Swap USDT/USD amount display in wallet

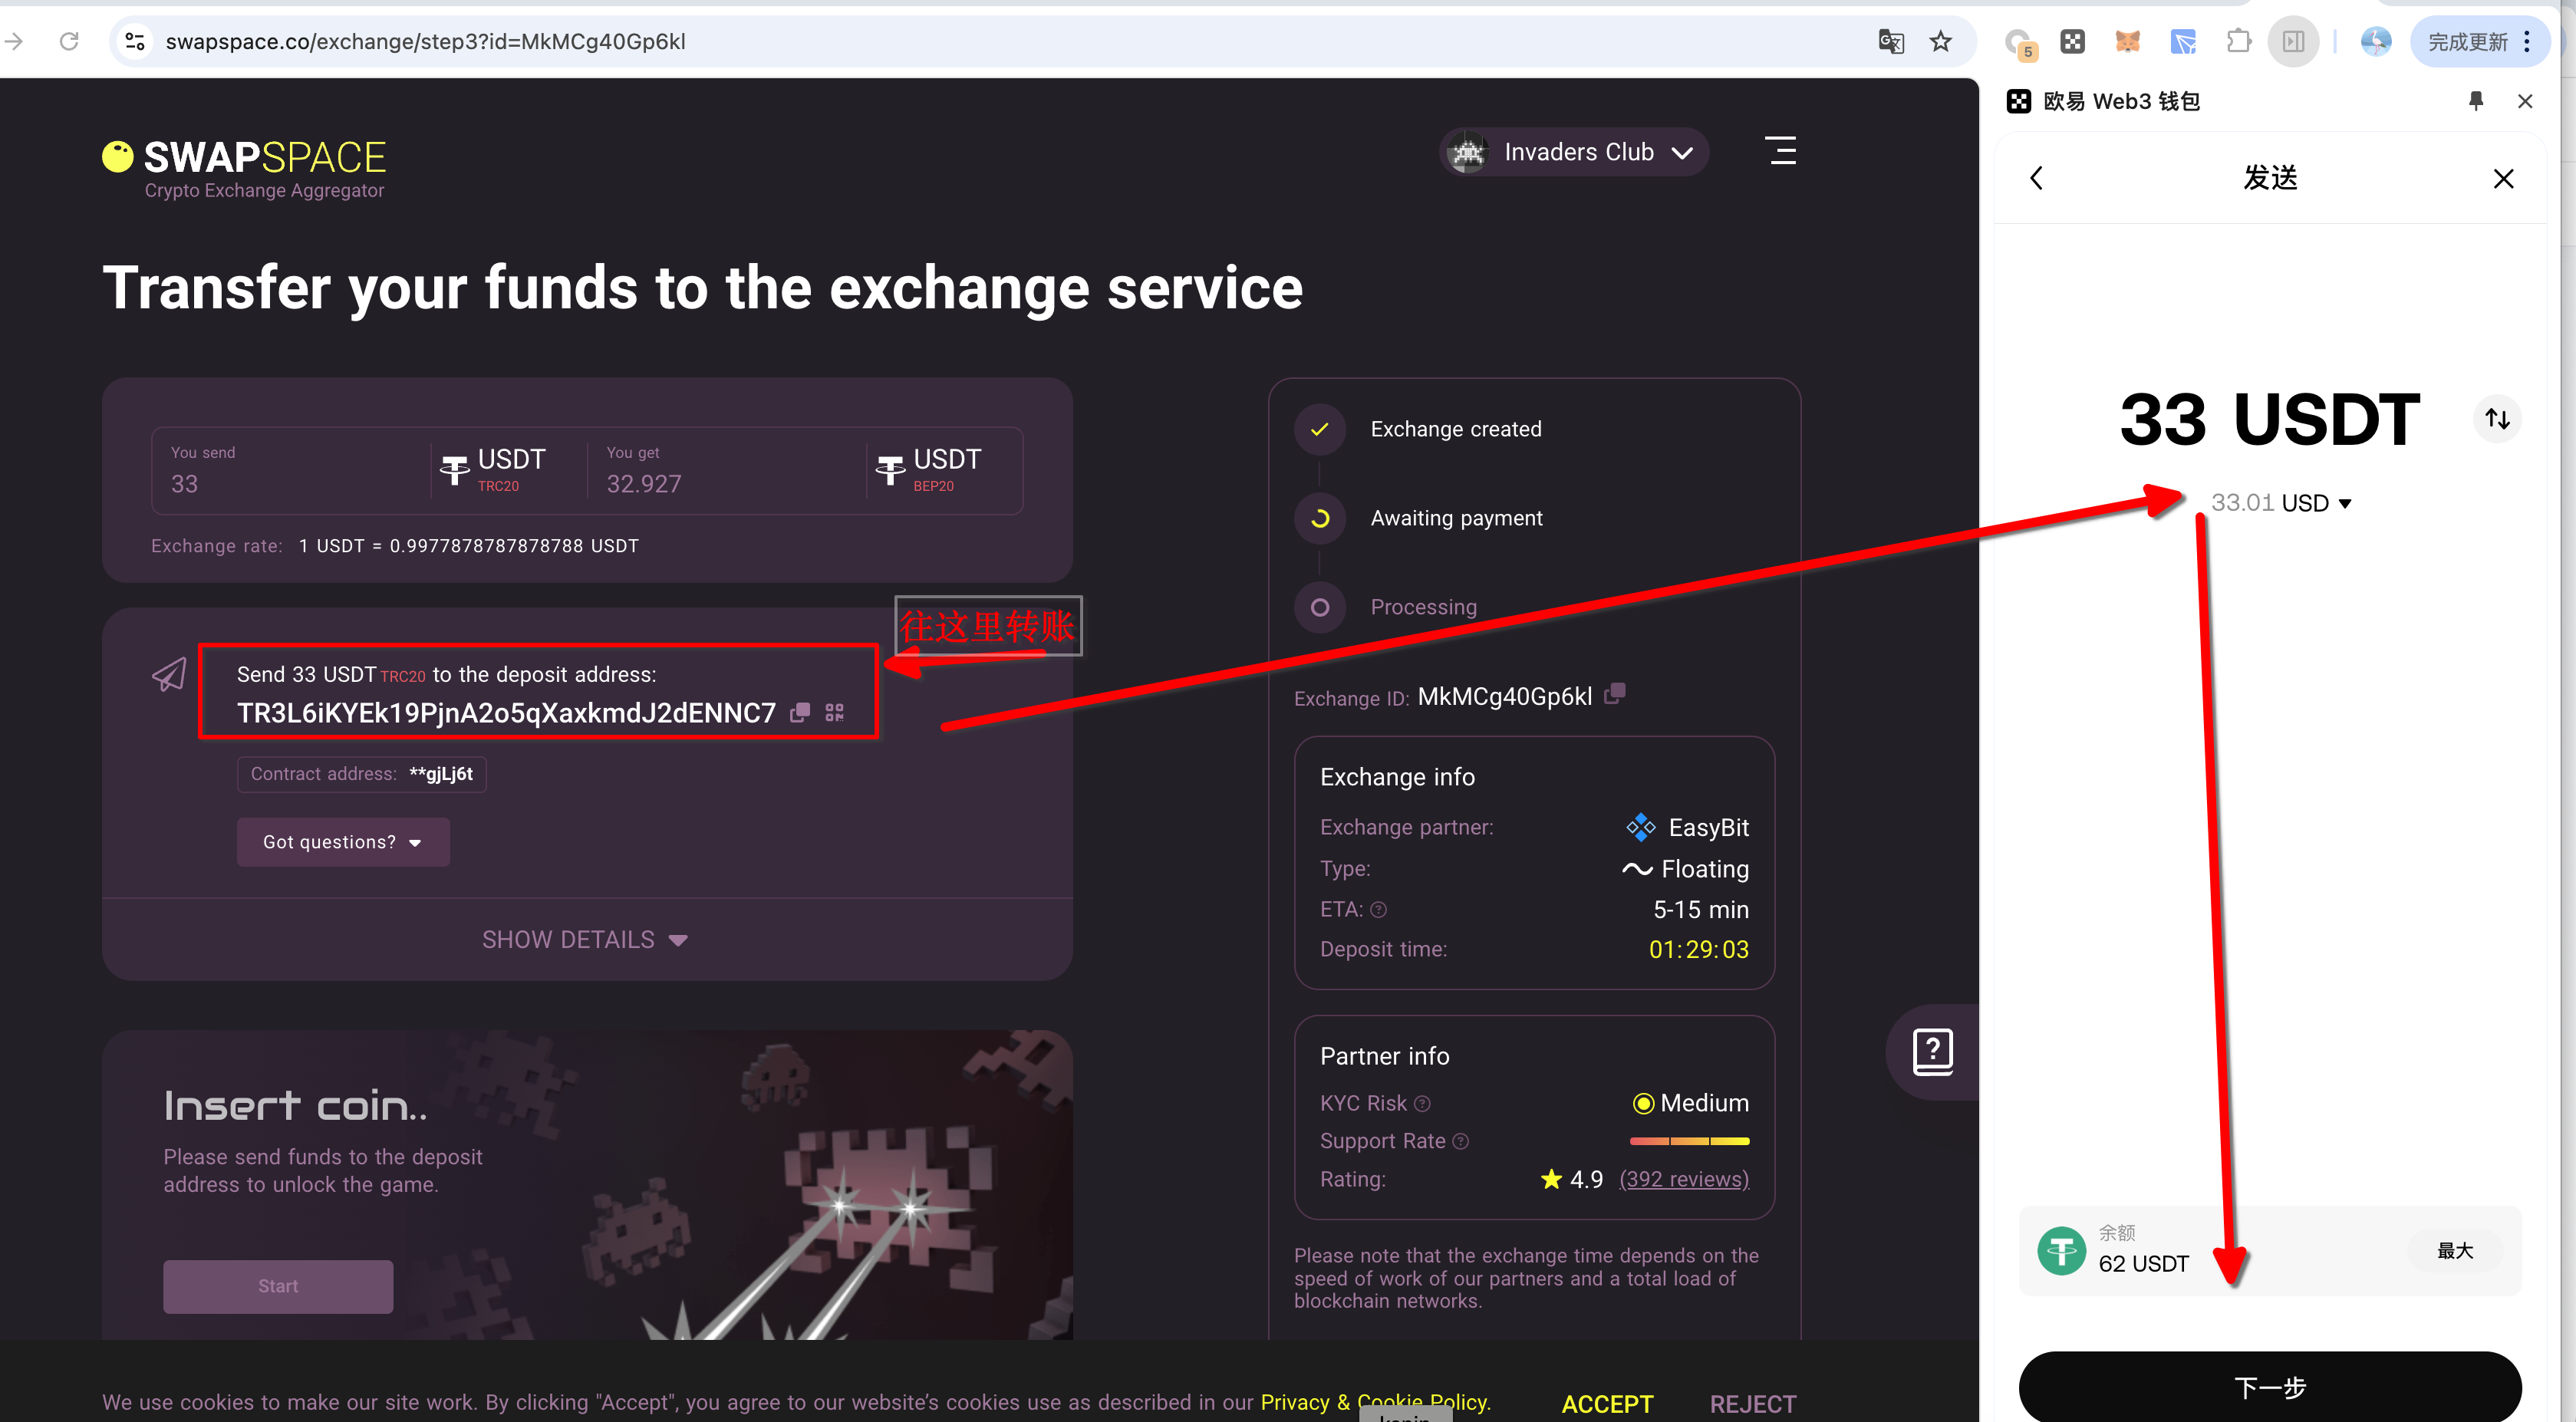pyautogui.click(x=2497, y=419)
